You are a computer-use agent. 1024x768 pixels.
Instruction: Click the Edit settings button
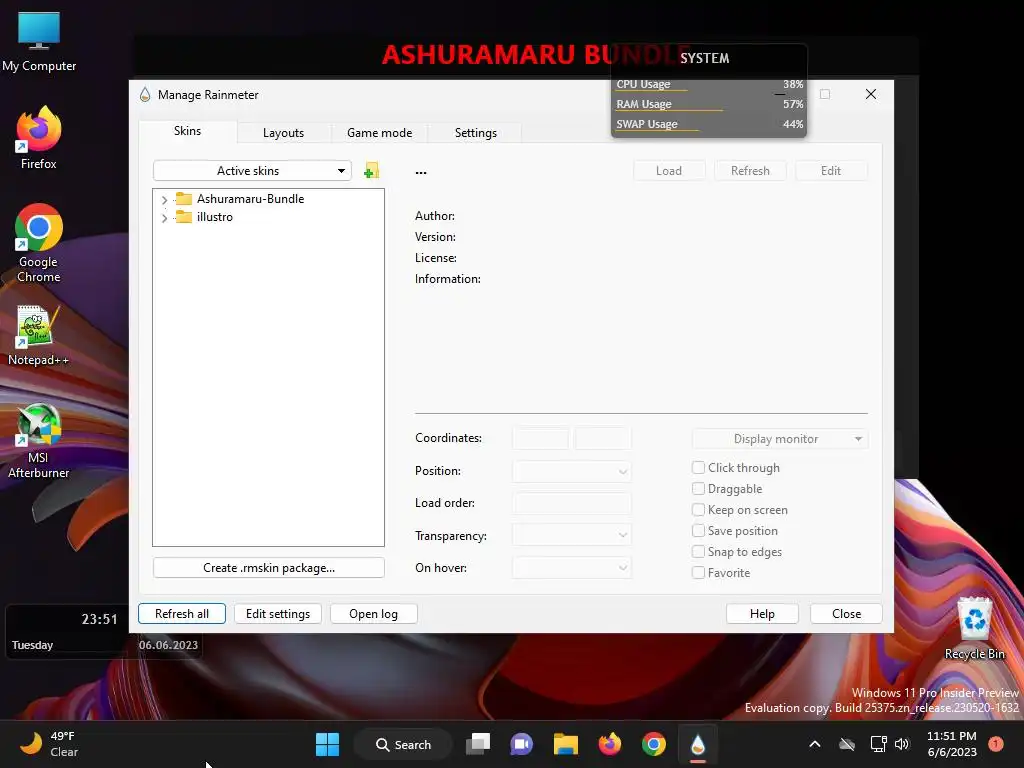point(278,614)
